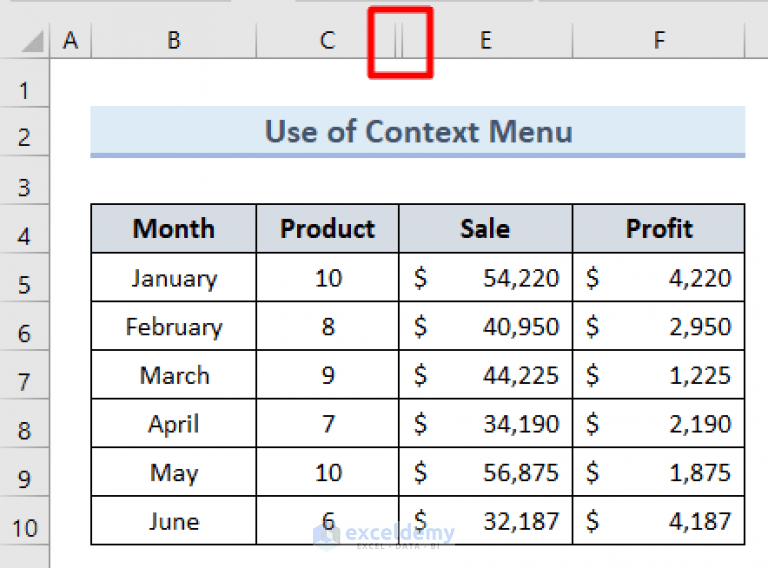Select January's product cell showing 10
768x568 pixels.
(x=327, y=278)
